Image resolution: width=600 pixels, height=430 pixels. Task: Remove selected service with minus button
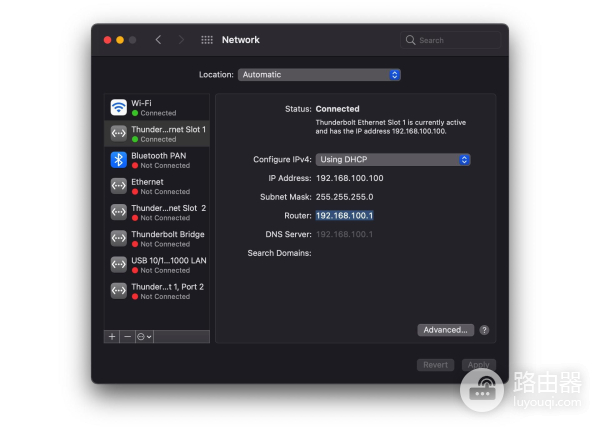coord(127,337)
